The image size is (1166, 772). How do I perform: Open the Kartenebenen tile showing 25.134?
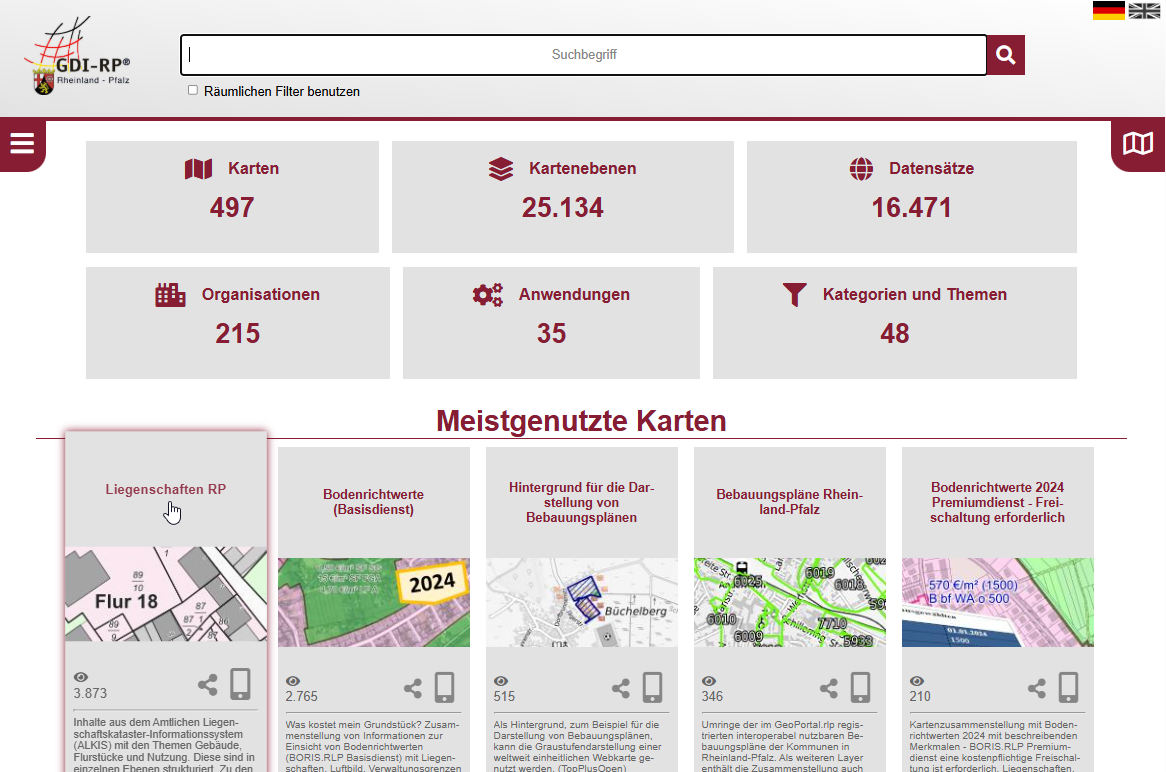coord(562,196)
